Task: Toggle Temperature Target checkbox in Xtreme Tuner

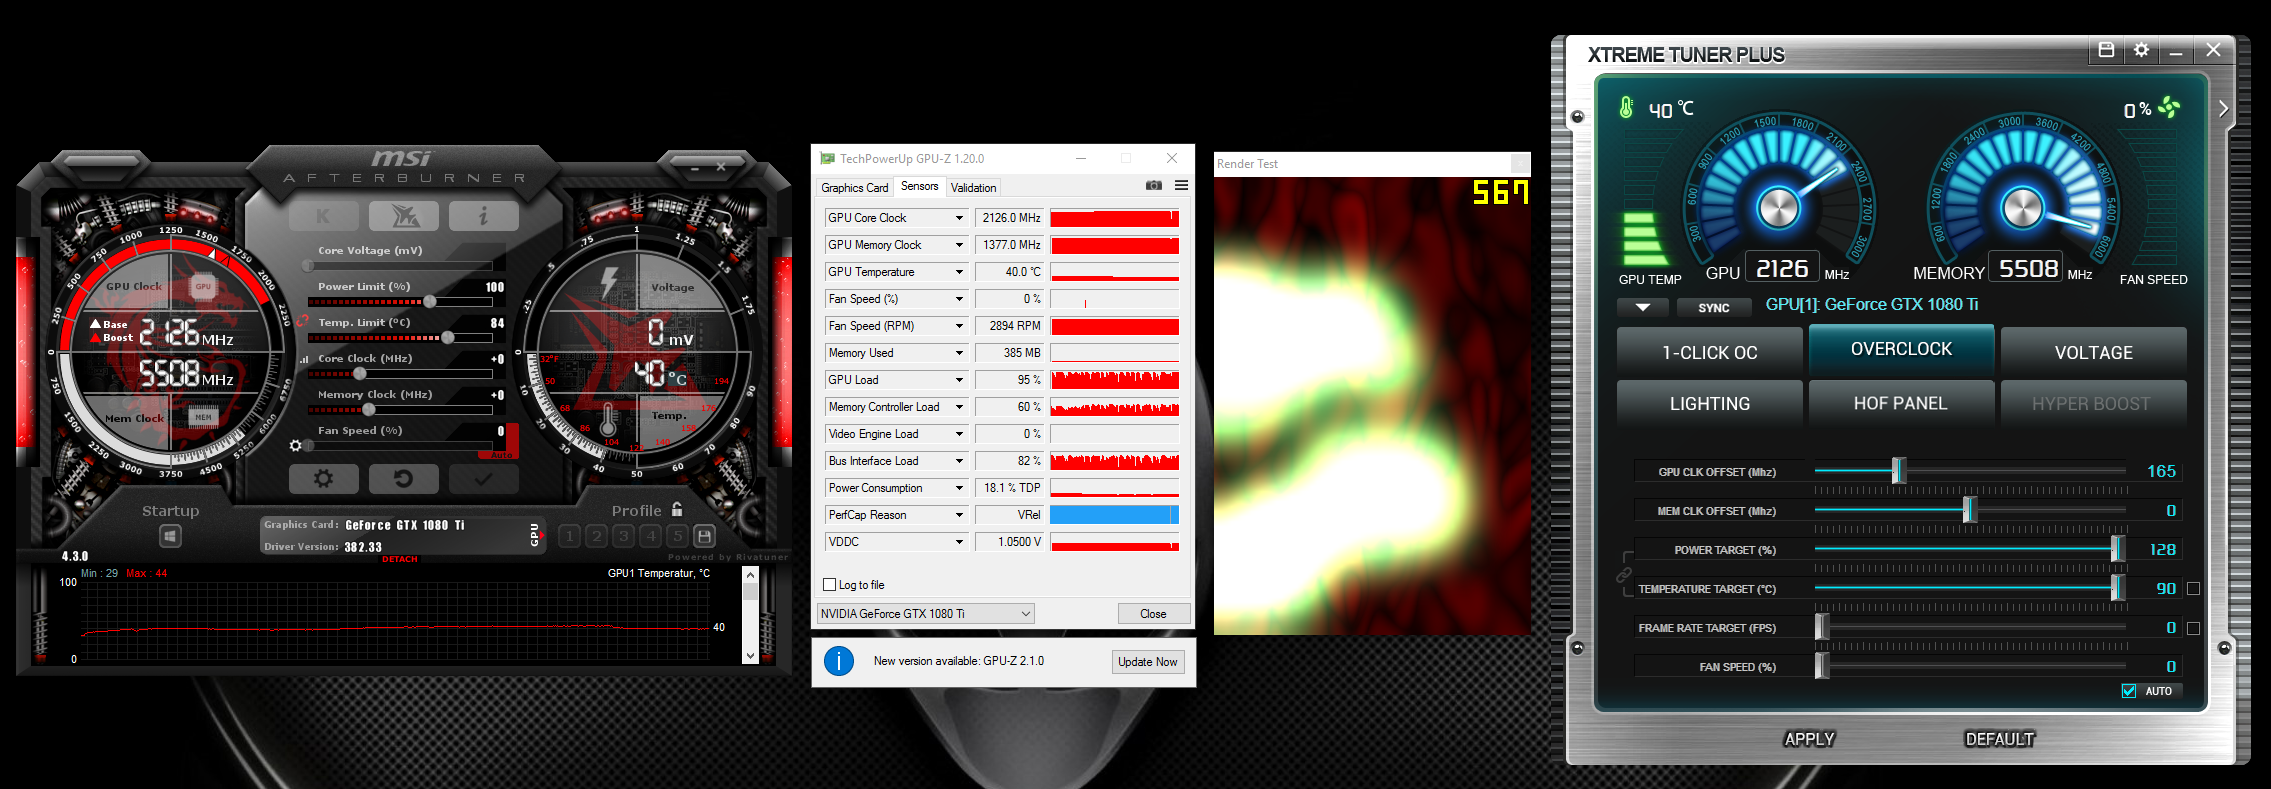Action: (x=2193, y=589)
